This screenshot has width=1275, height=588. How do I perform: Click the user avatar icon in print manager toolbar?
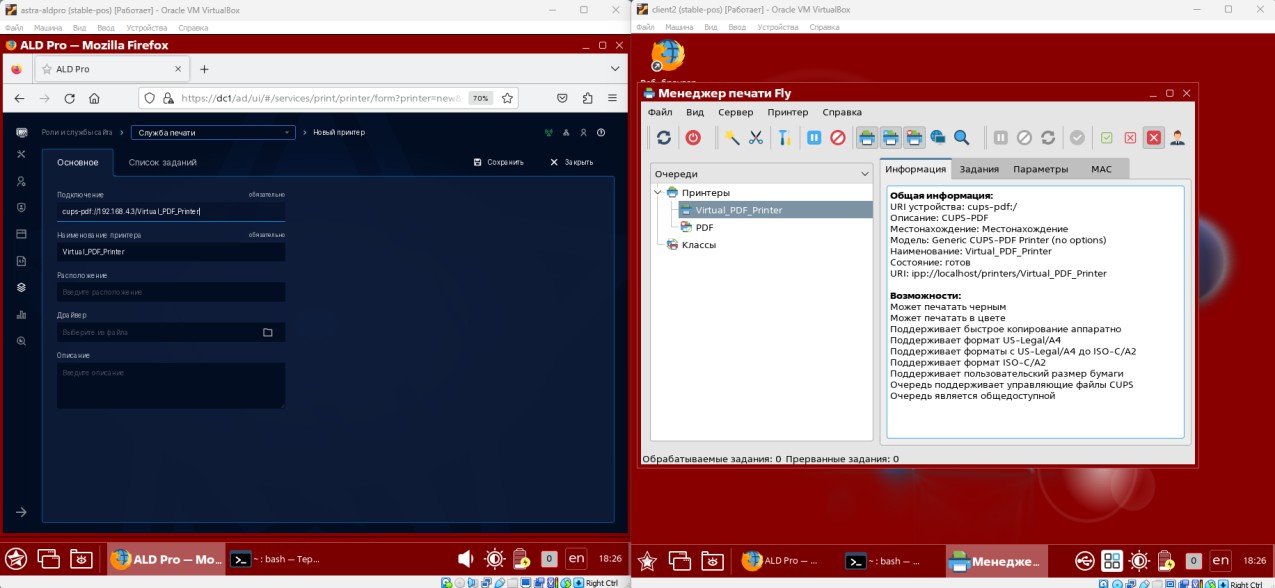tap(1177, 138)
